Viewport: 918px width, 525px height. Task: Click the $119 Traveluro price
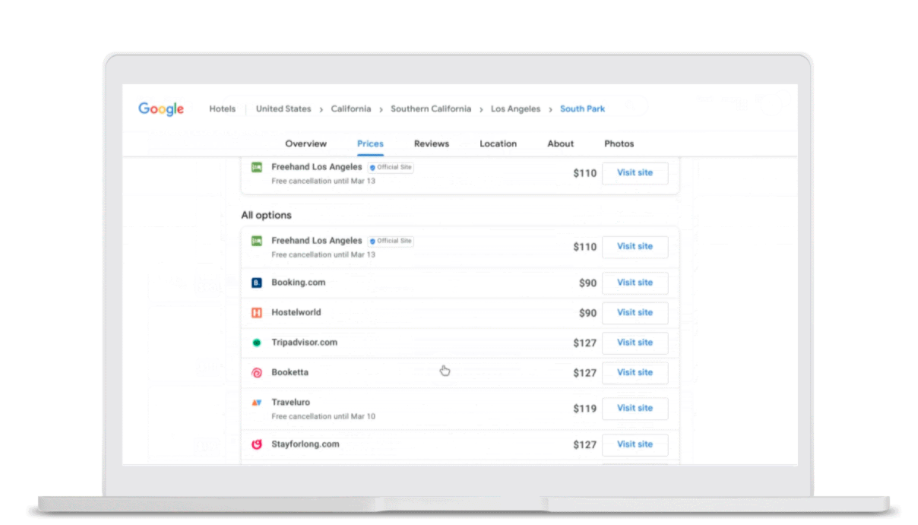(585, 409)
